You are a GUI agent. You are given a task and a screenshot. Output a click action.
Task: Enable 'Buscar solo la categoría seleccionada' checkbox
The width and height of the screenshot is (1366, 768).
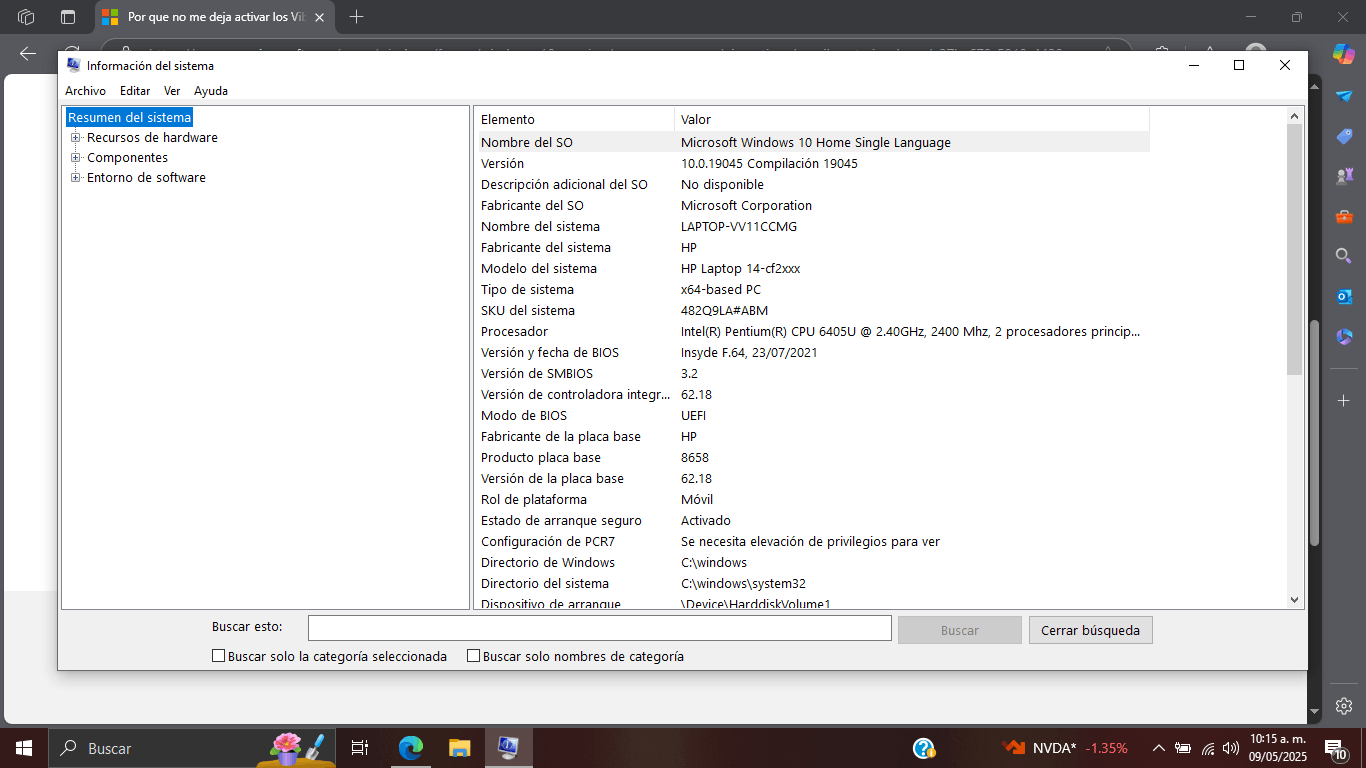point(219,656)
